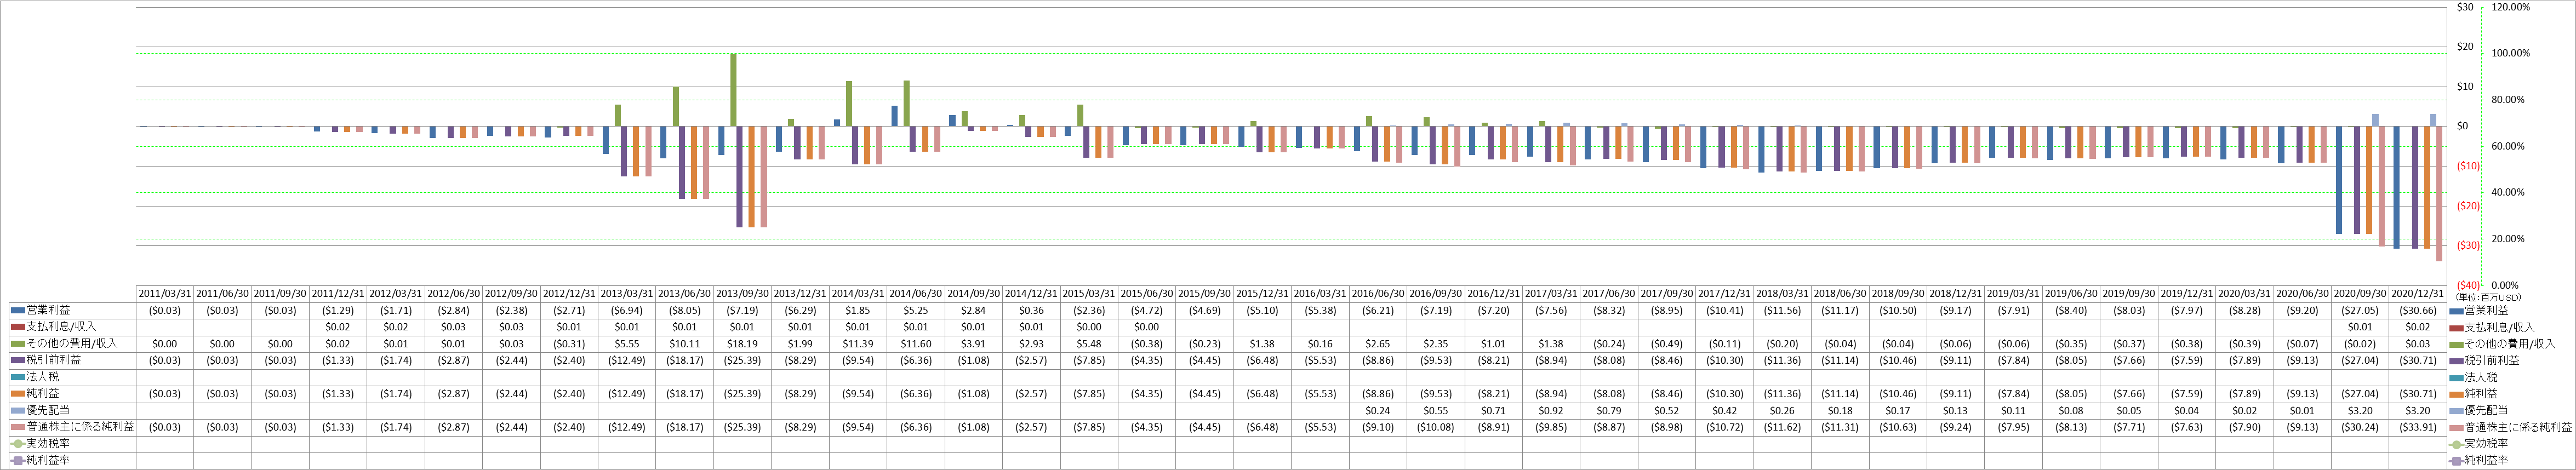Click the ($10.50) cell under 2018/09/30

point(1898,311)
